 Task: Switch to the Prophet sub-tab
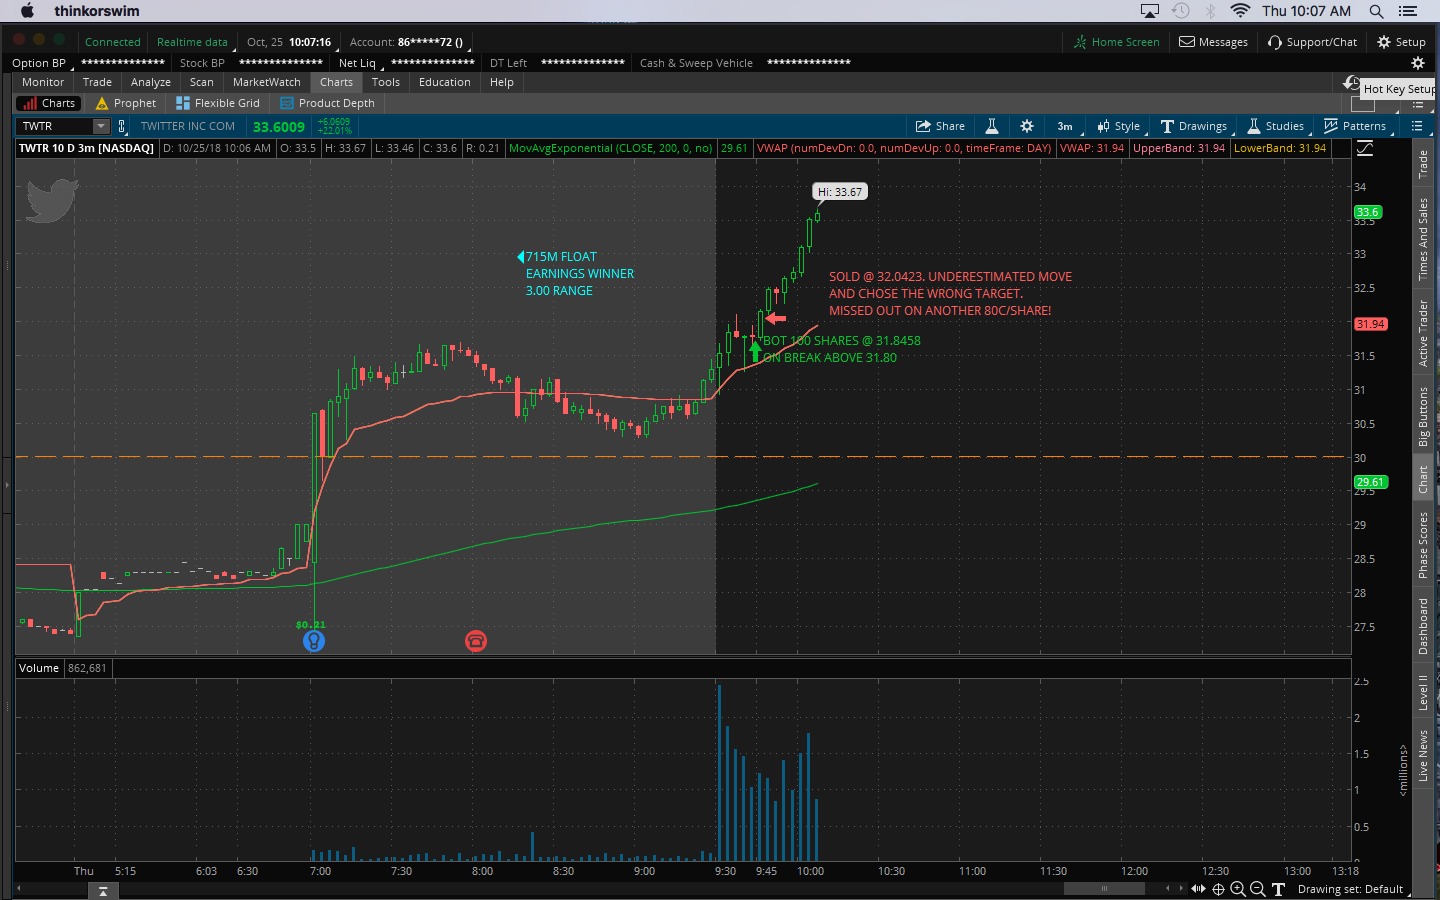coord(126,103)
